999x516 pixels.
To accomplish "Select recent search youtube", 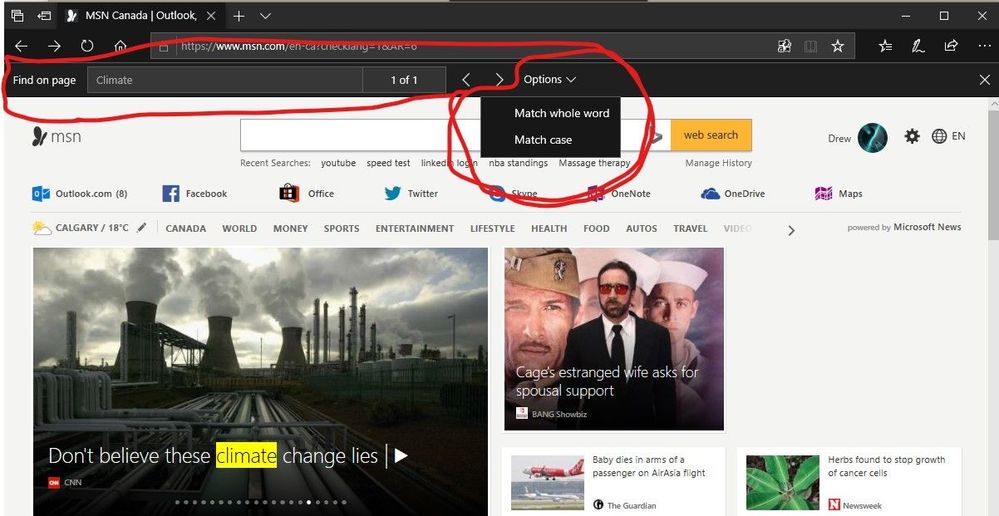I will click(338, 163).
